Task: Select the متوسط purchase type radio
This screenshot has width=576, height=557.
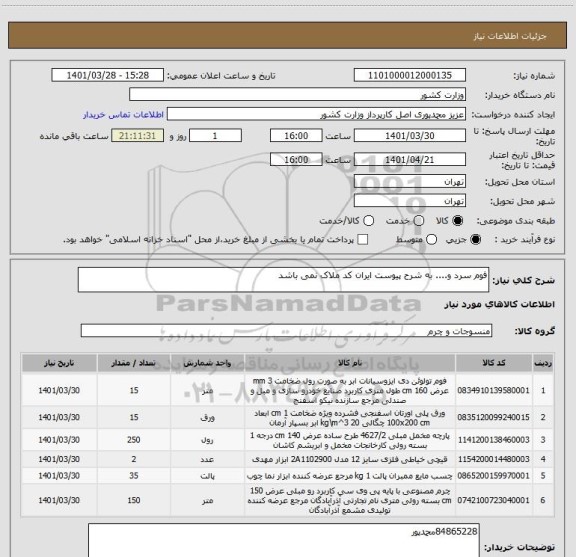Action: click(x=431, y=240)
